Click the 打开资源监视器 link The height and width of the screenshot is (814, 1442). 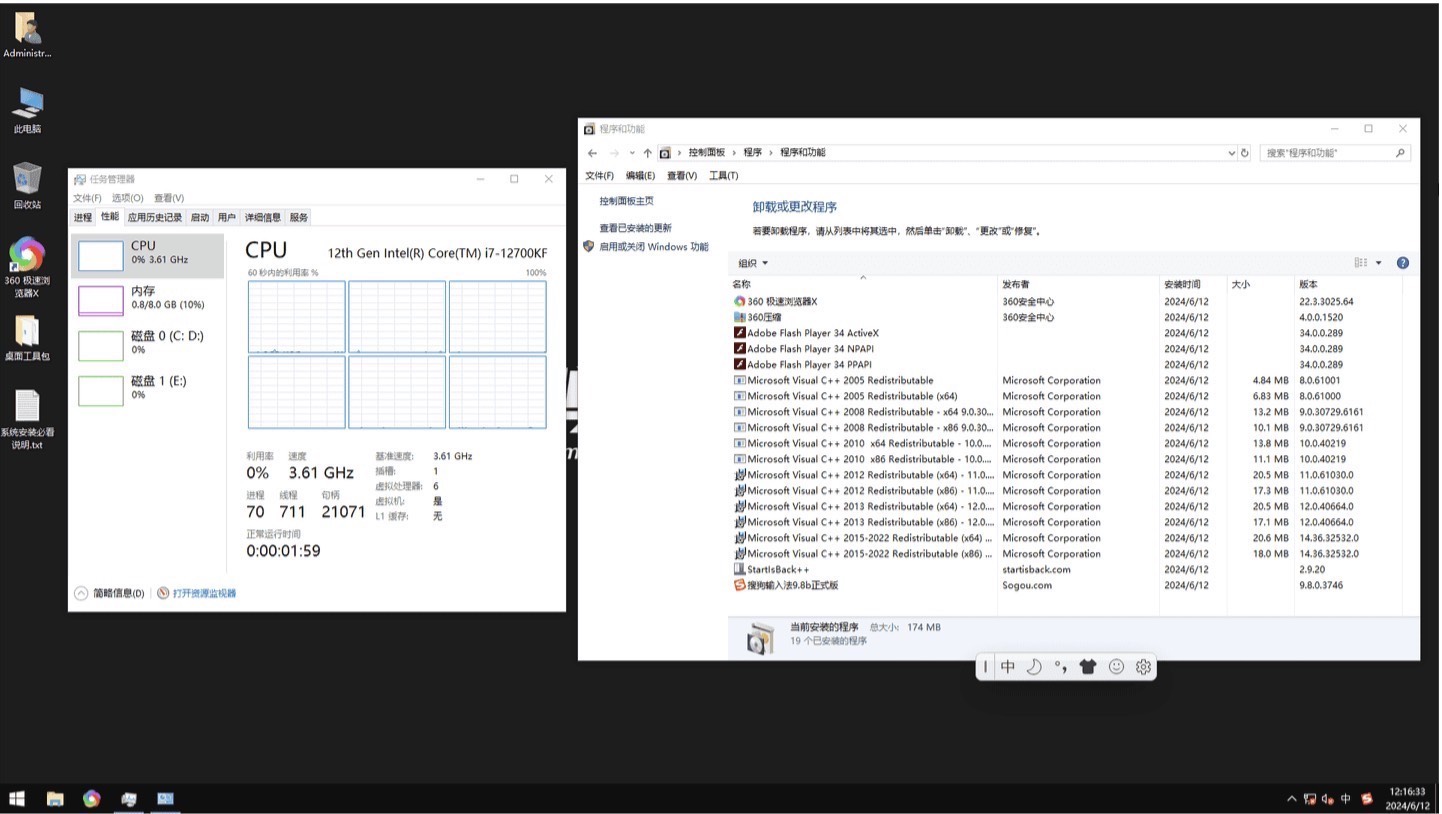tap(204, 593)
